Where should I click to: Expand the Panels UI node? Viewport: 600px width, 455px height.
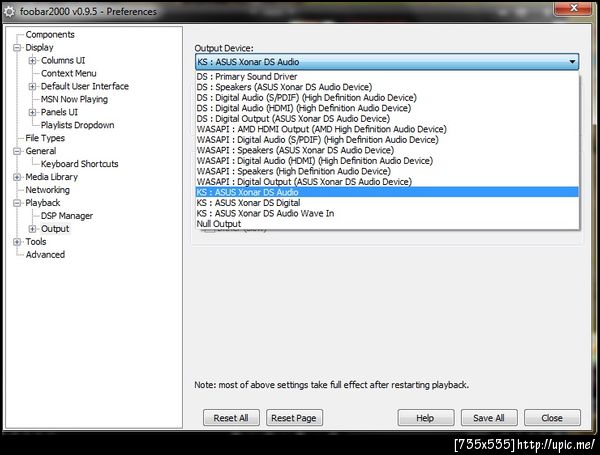pos(33,113)
